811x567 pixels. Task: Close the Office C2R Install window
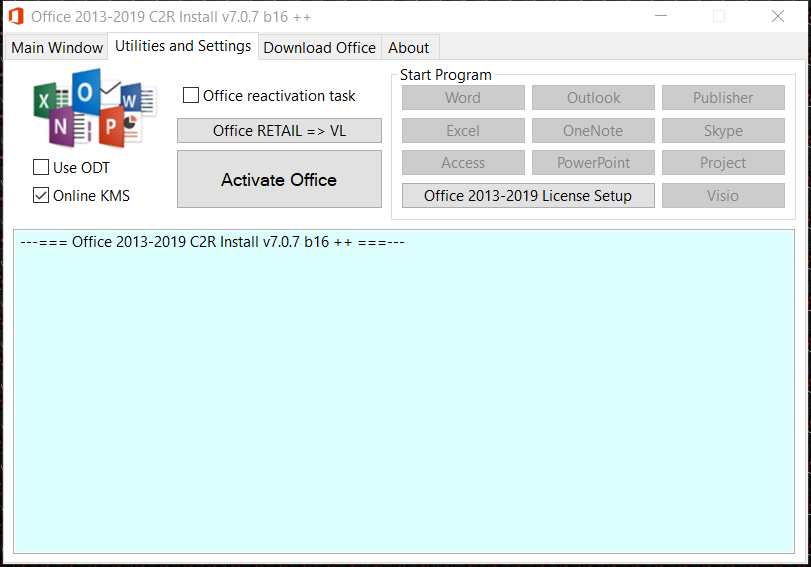pos(777,16)
